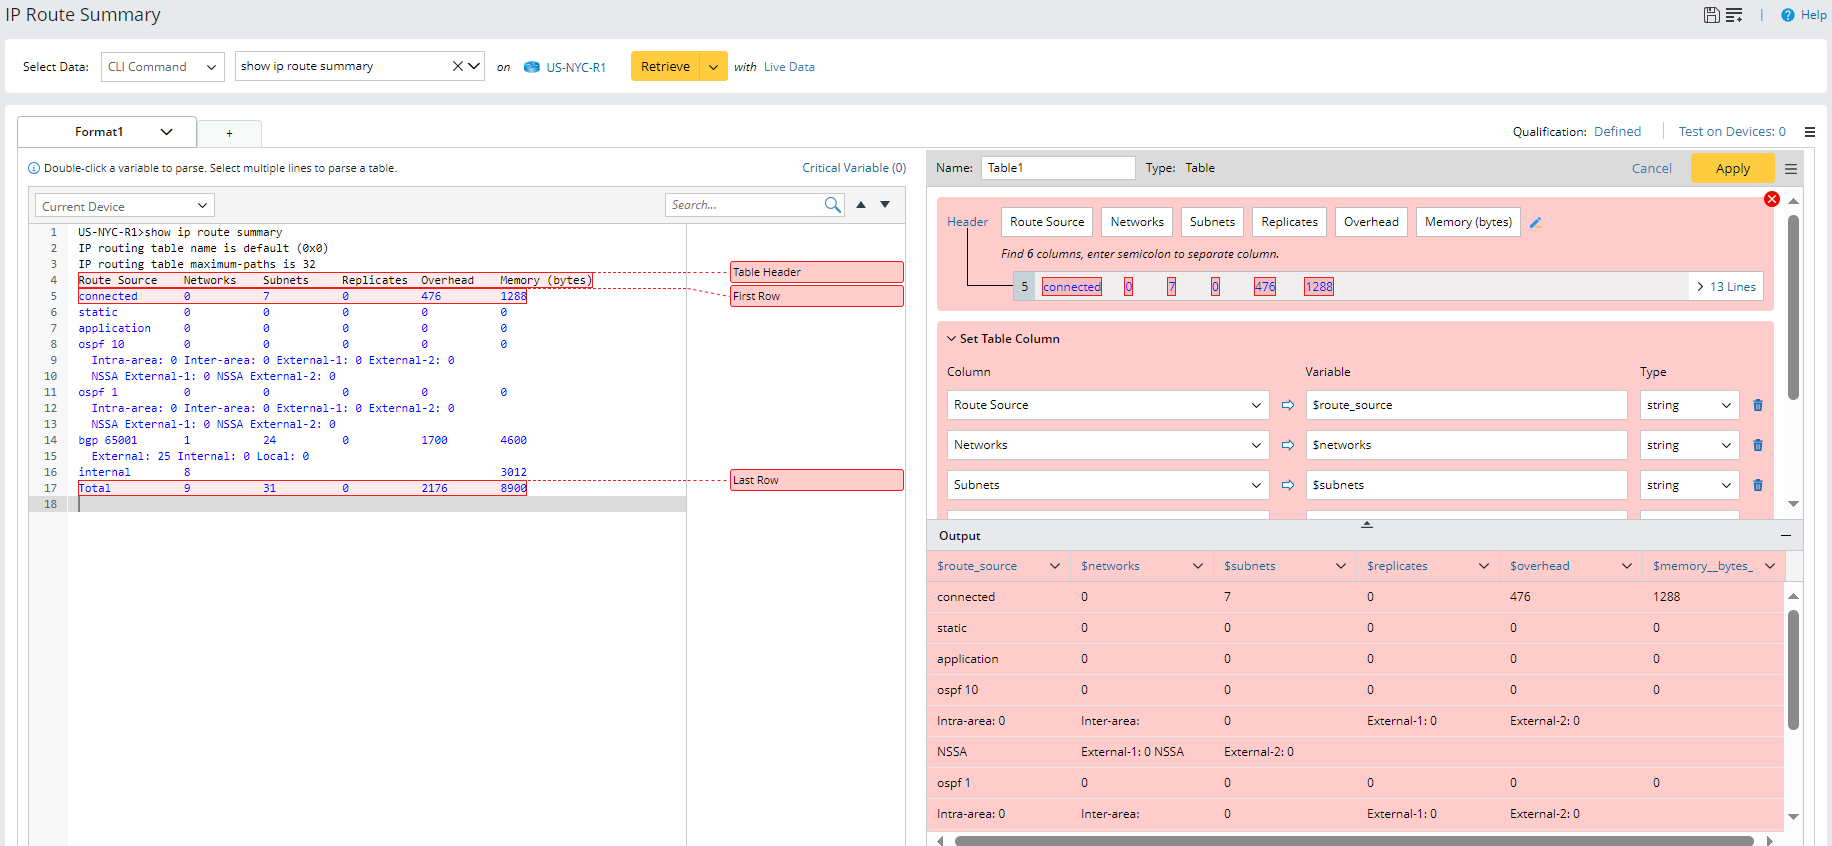Screen dimensions: 1832x846
Task: Remove table definition with red X
Action: [x=1772, y=199]
